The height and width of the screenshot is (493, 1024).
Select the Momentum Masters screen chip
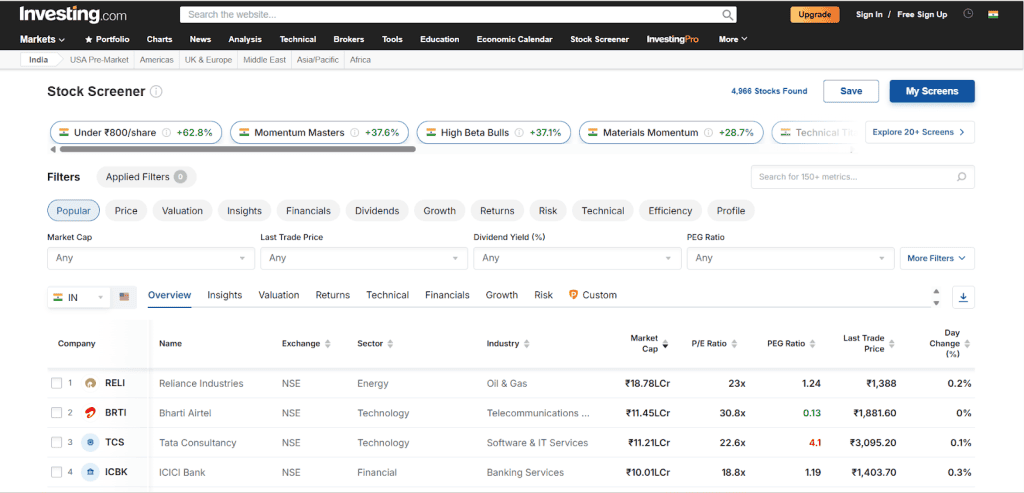319,133
